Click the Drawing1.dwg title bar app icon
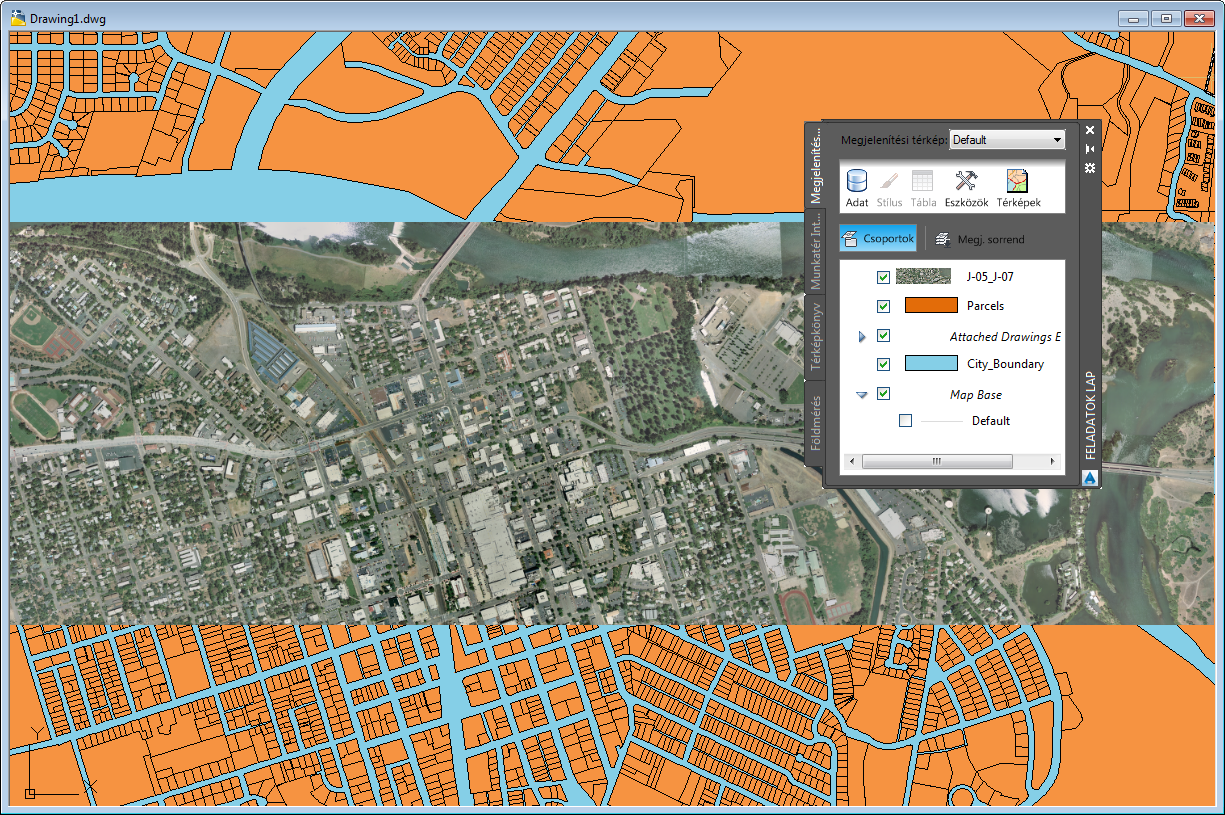Viewport: 1225px width, 815px height. pyautogui.click(x=18, y=17)
